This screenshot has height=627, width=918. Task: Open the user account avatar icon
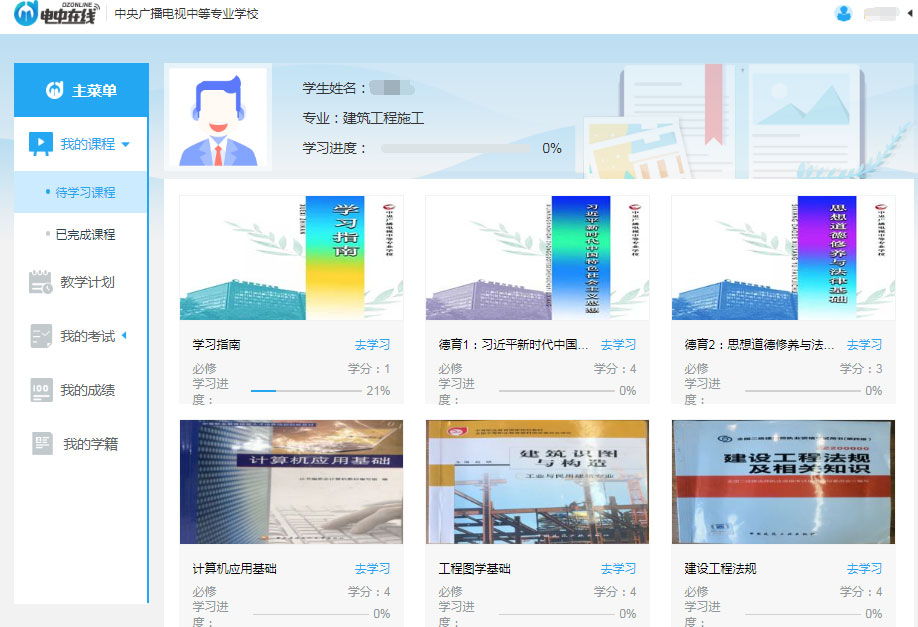(843, 13)
